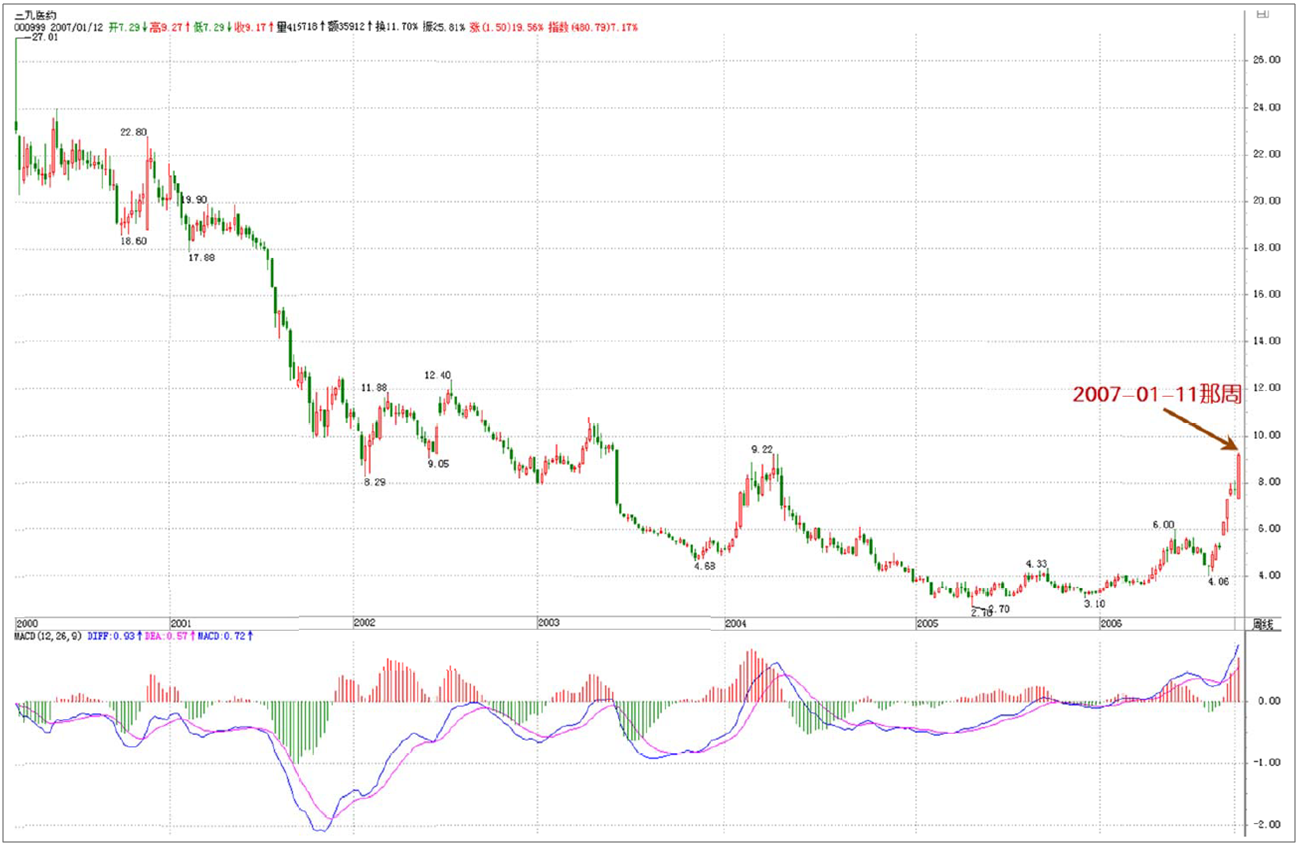This screenshot has height=846, width=1298.
Task: Select the 2001 year marker on time axis
Action: point(181,622)
